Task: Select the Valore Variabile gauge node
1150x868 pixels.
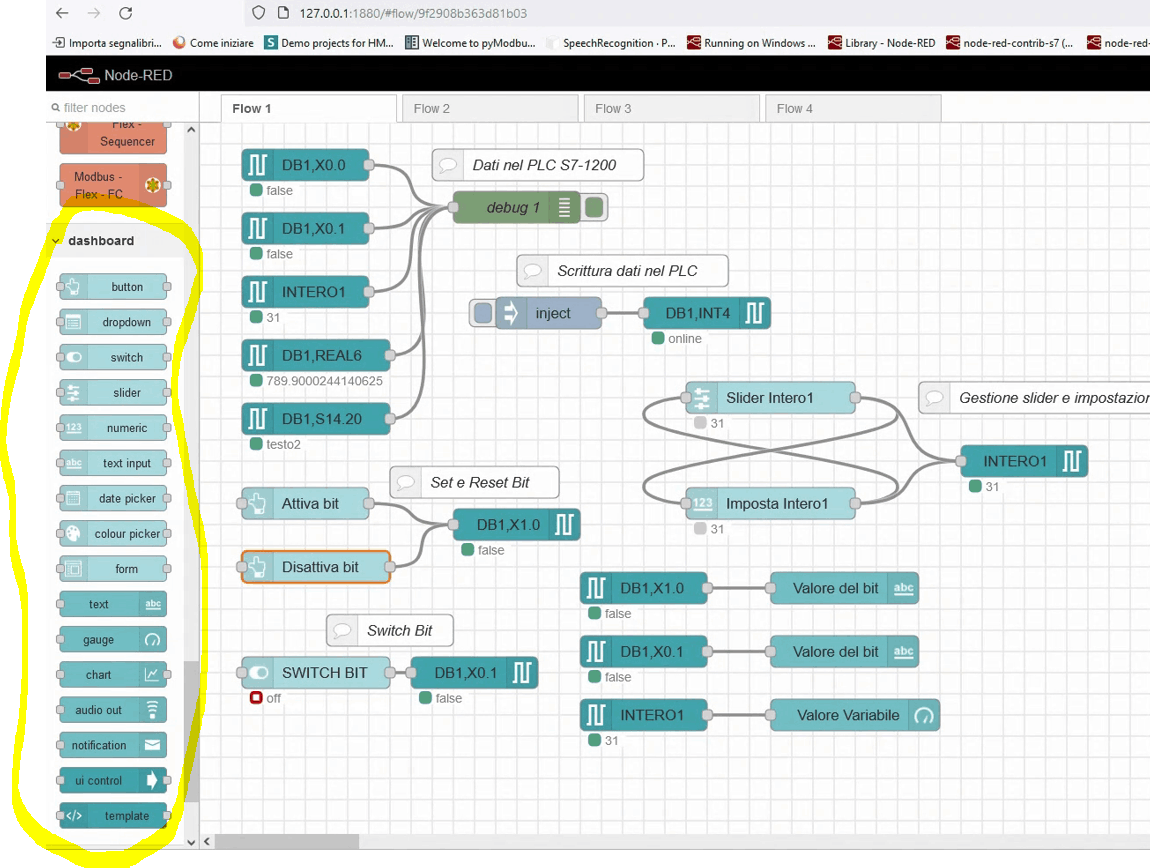Action: coord(854,715)
